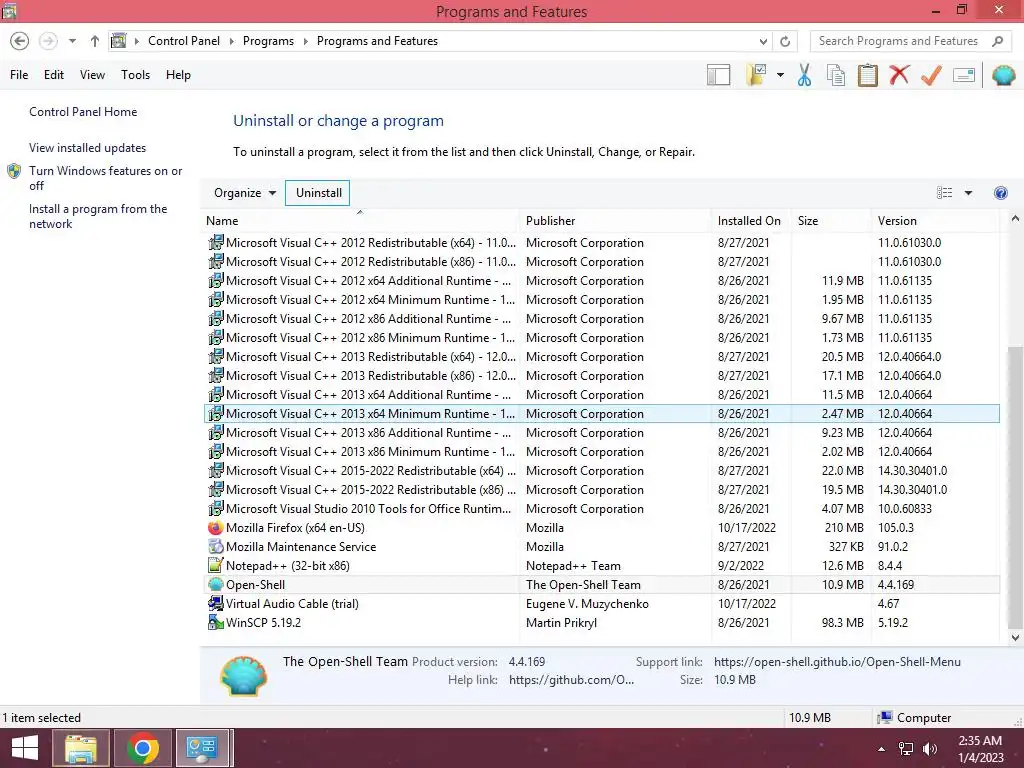1024x768 pixels.
Task: Click scrollbar up arrow in program list
Action: pos(1015,219)
